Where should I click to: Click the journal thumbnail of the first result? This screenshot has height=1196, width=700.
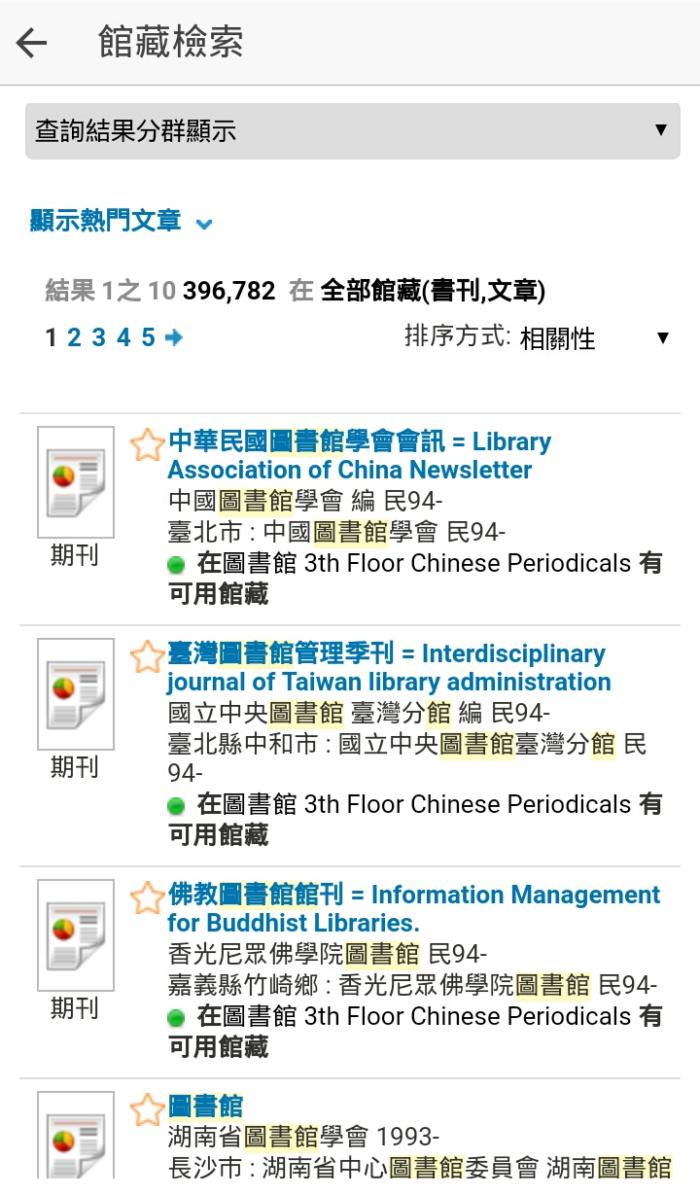75,482
